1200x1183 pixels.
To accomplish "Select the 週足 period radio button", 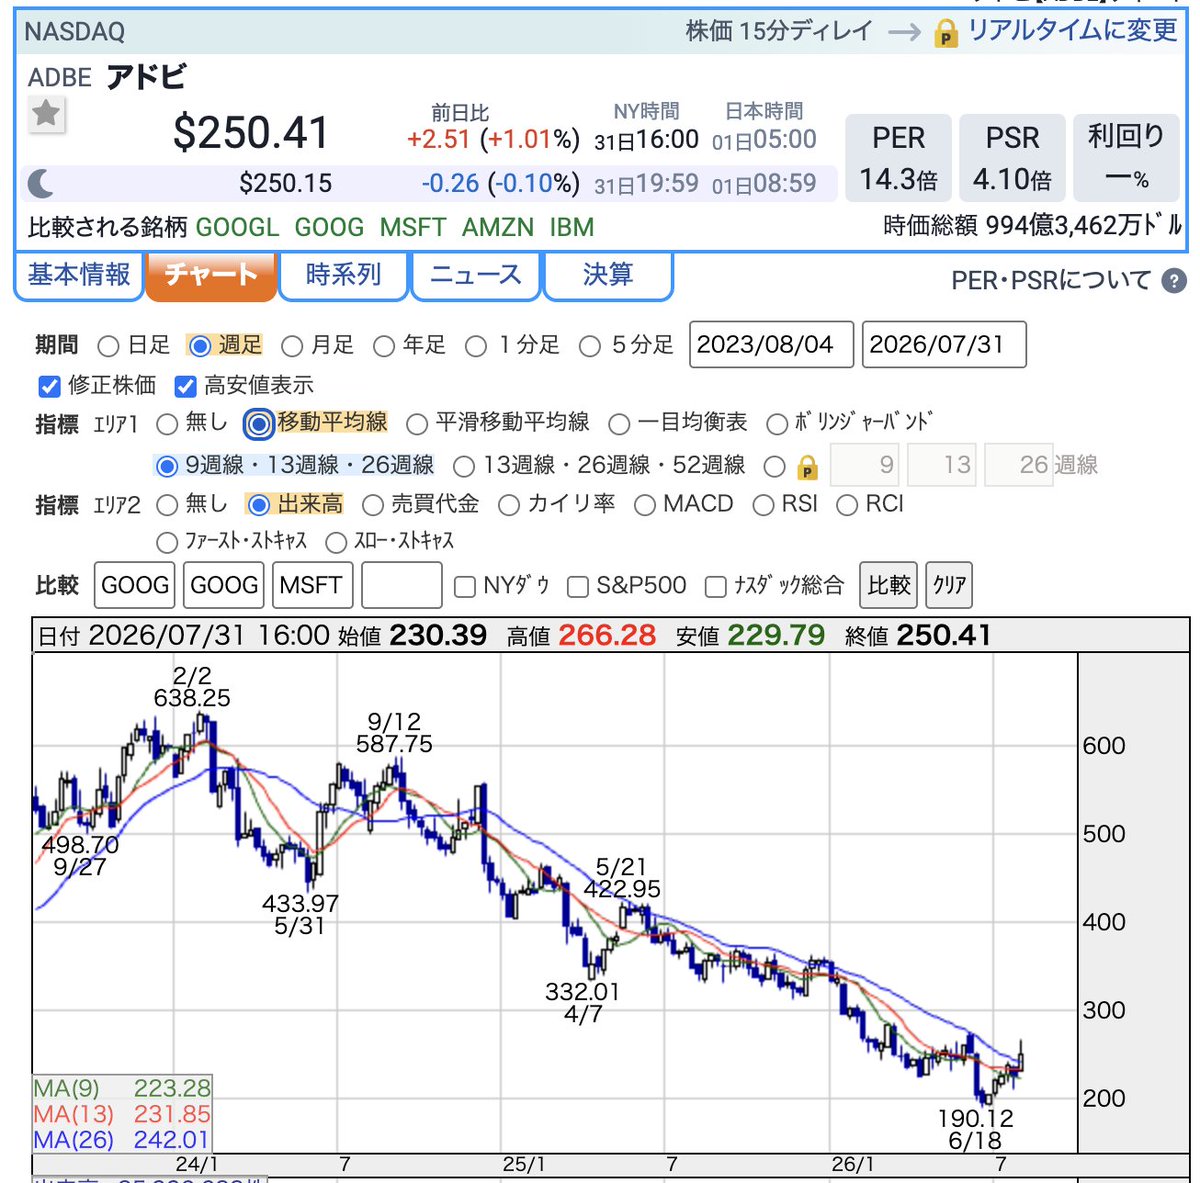I will (x=200, y=346).
